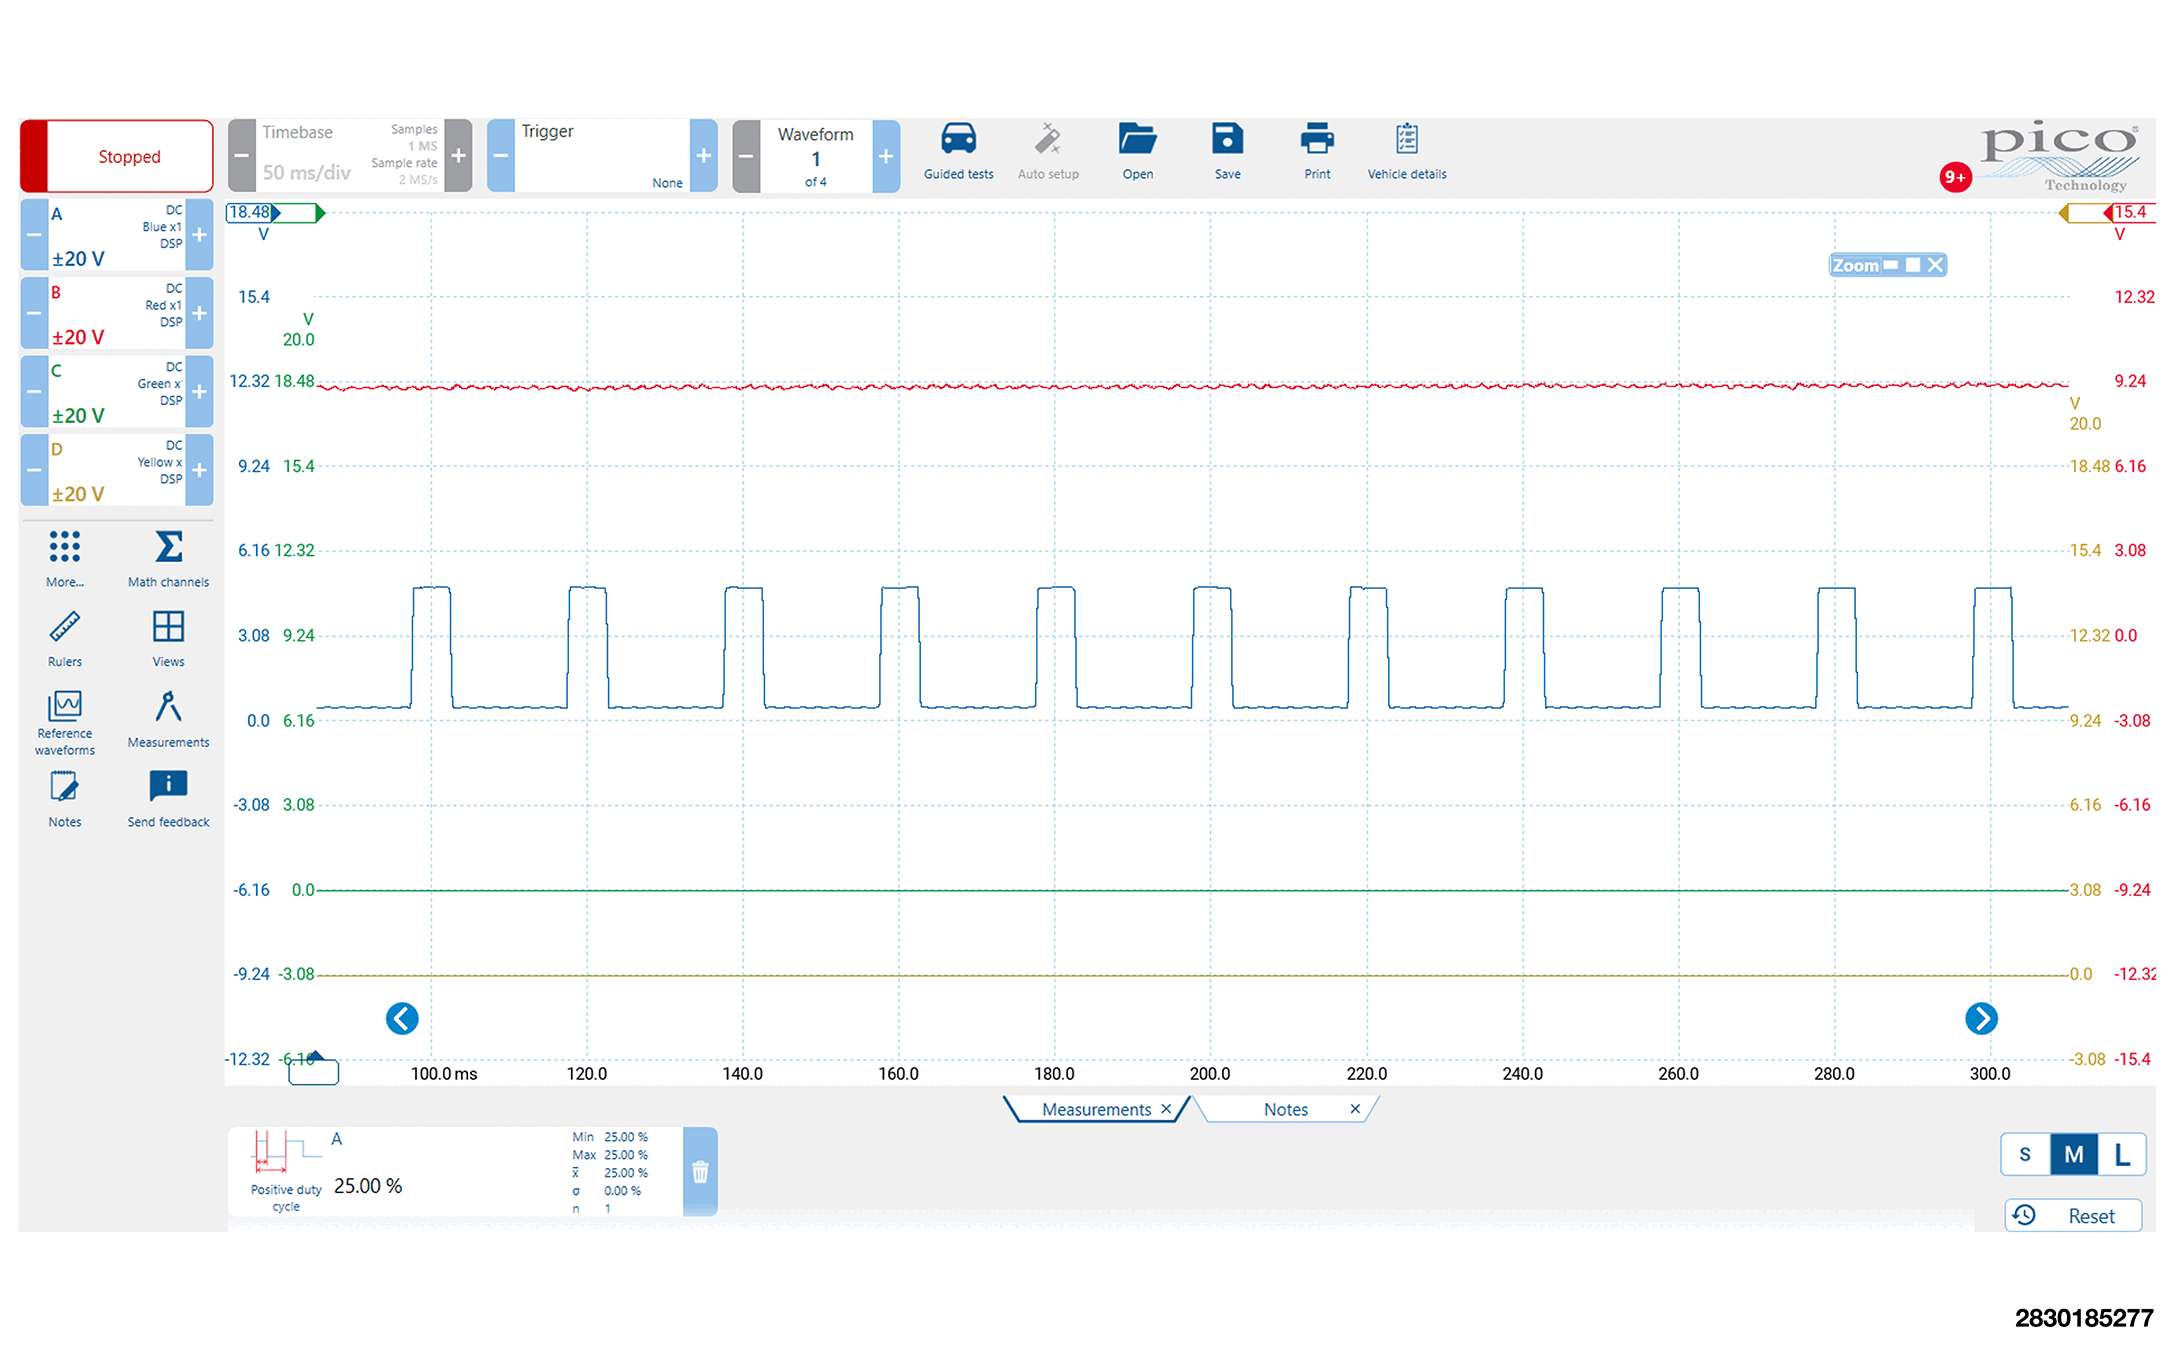Viewport: 2175px width, 1350px height.
Task: Select the L size option
Action: 2122,1155
